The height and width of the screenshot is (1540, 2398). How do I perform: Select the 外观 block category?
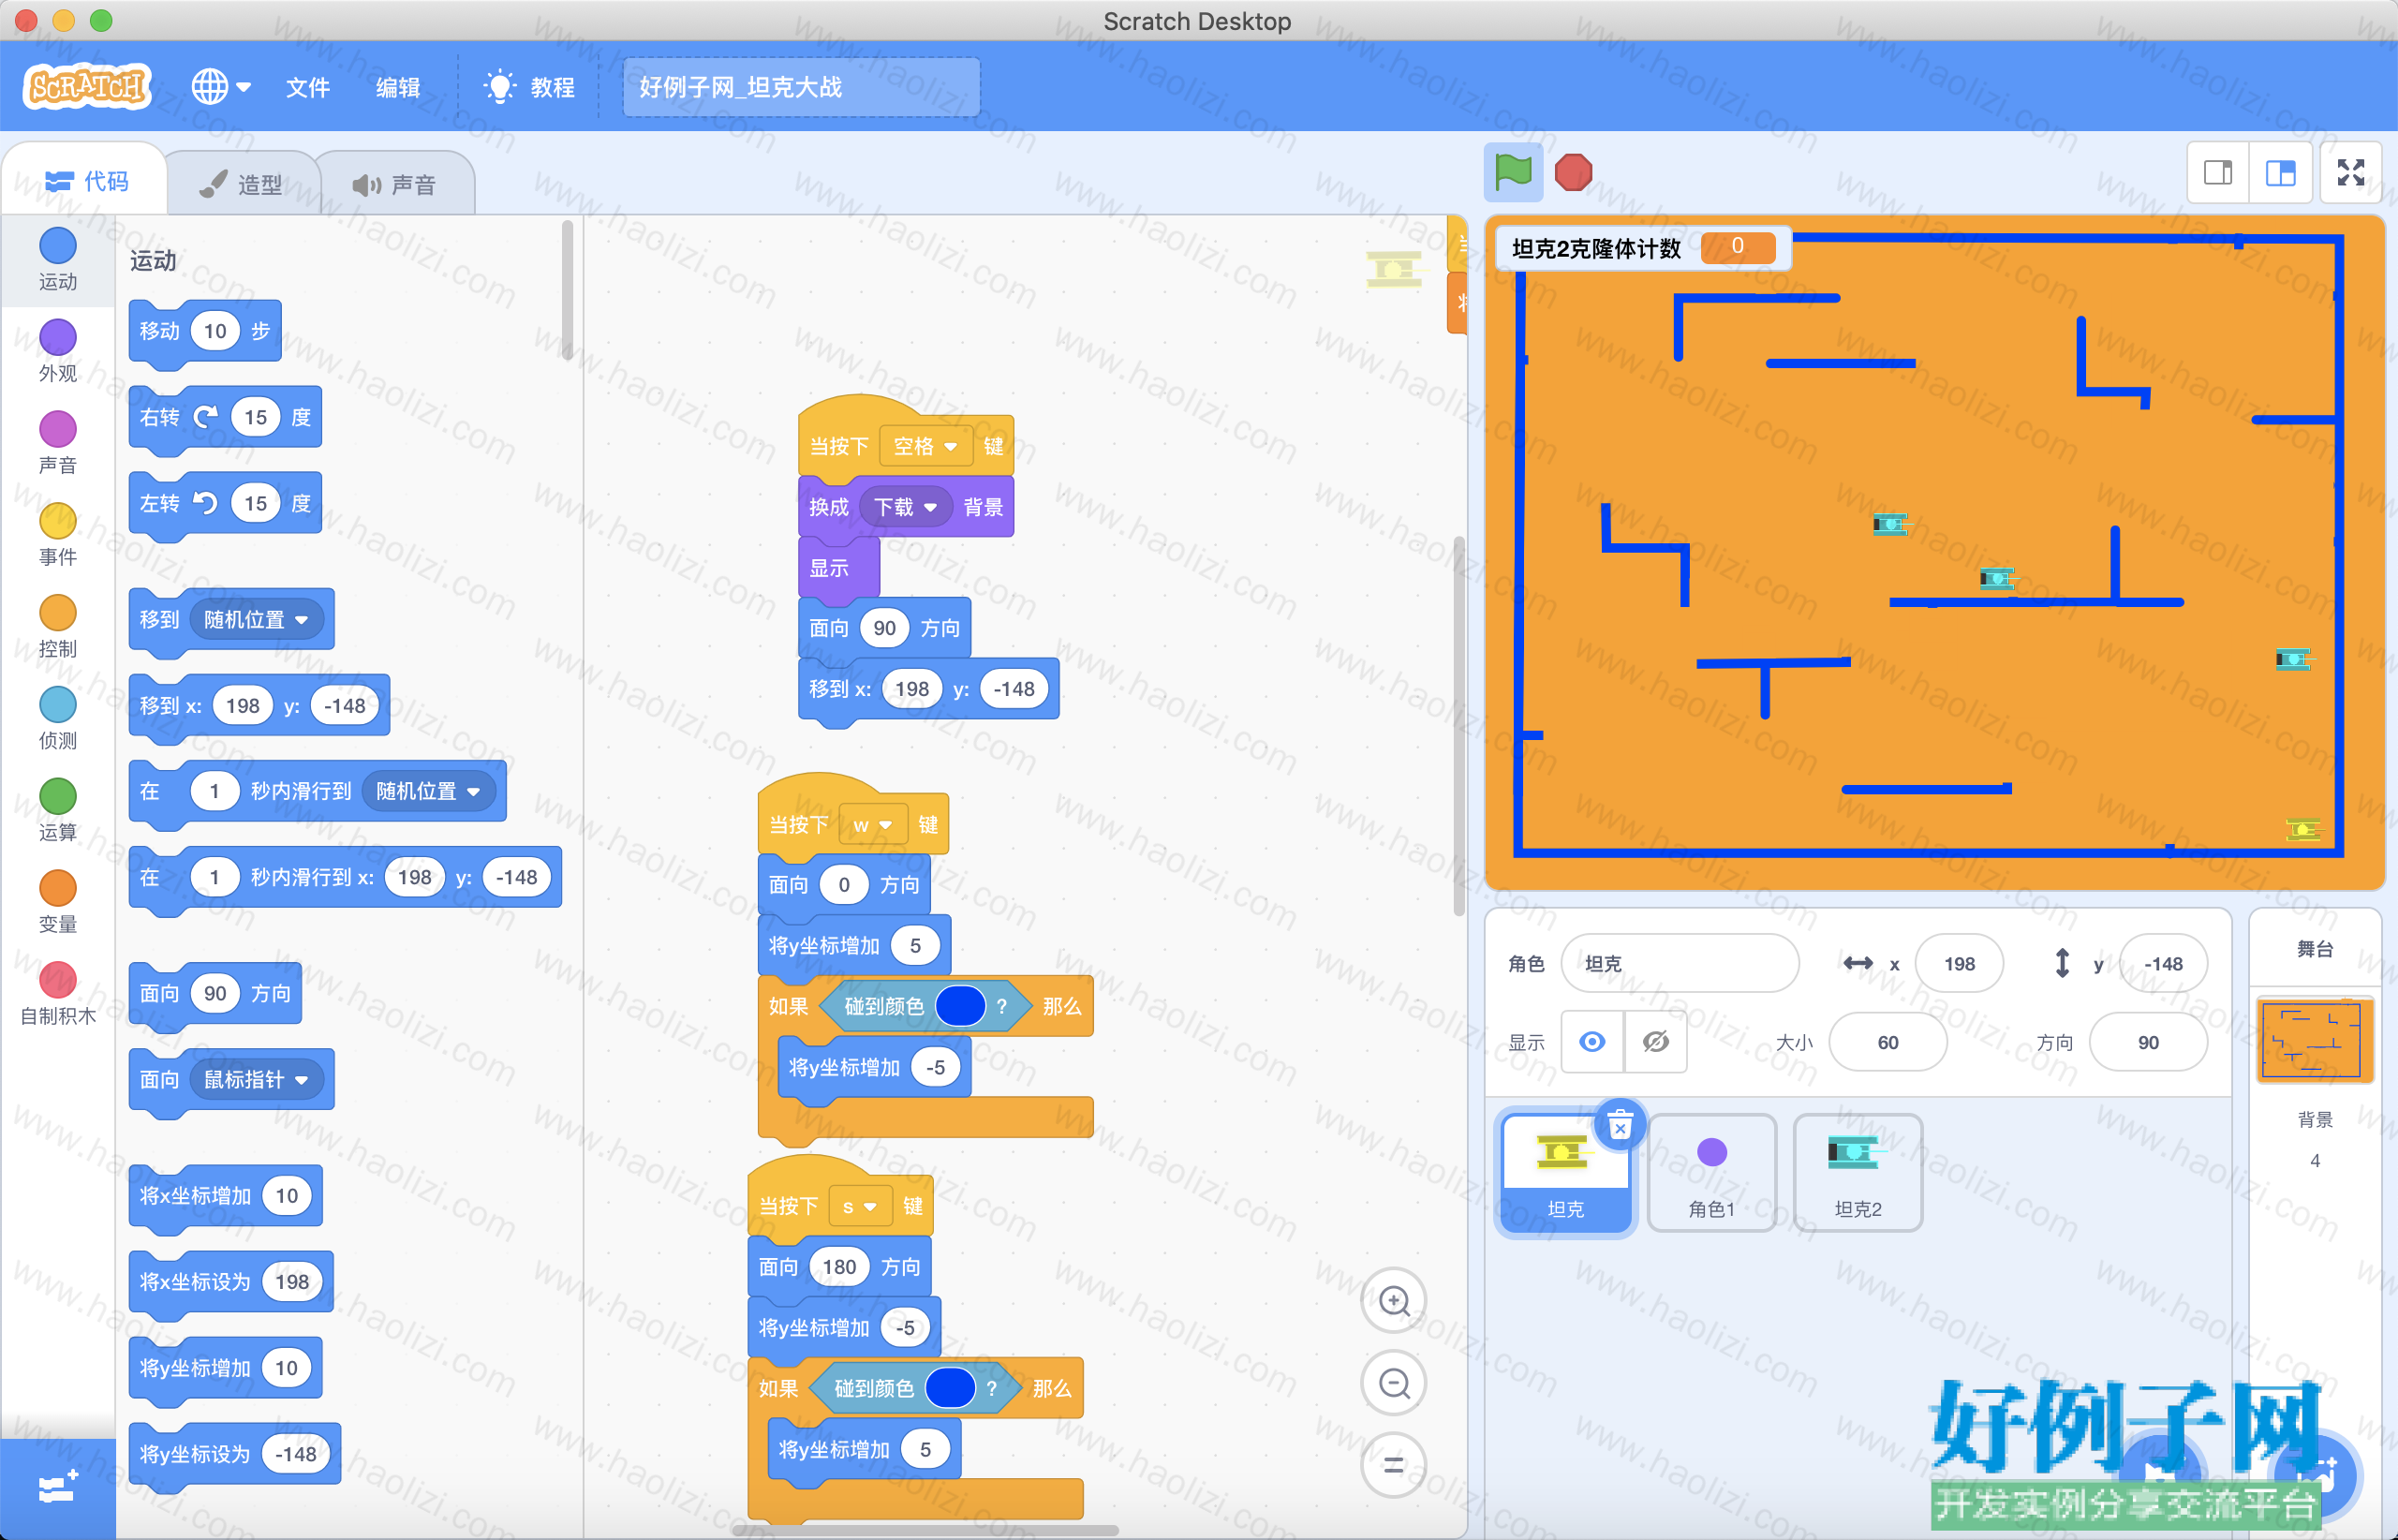point(57,352)
